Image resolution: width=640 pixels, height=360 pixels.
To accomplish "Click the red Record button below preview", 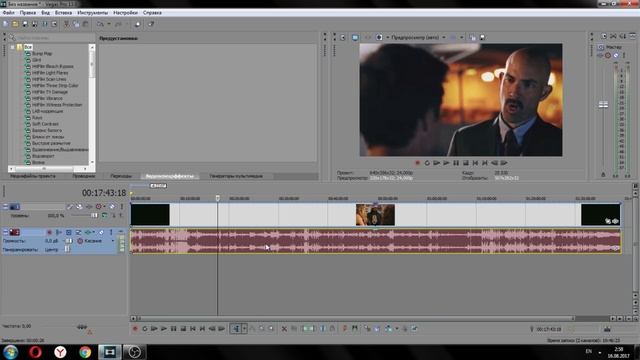I will pos(417,163).
